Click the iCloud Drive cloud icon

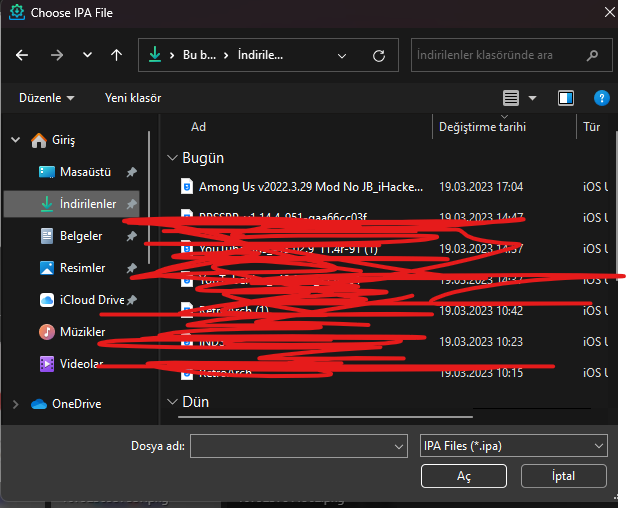pos(47,300)
